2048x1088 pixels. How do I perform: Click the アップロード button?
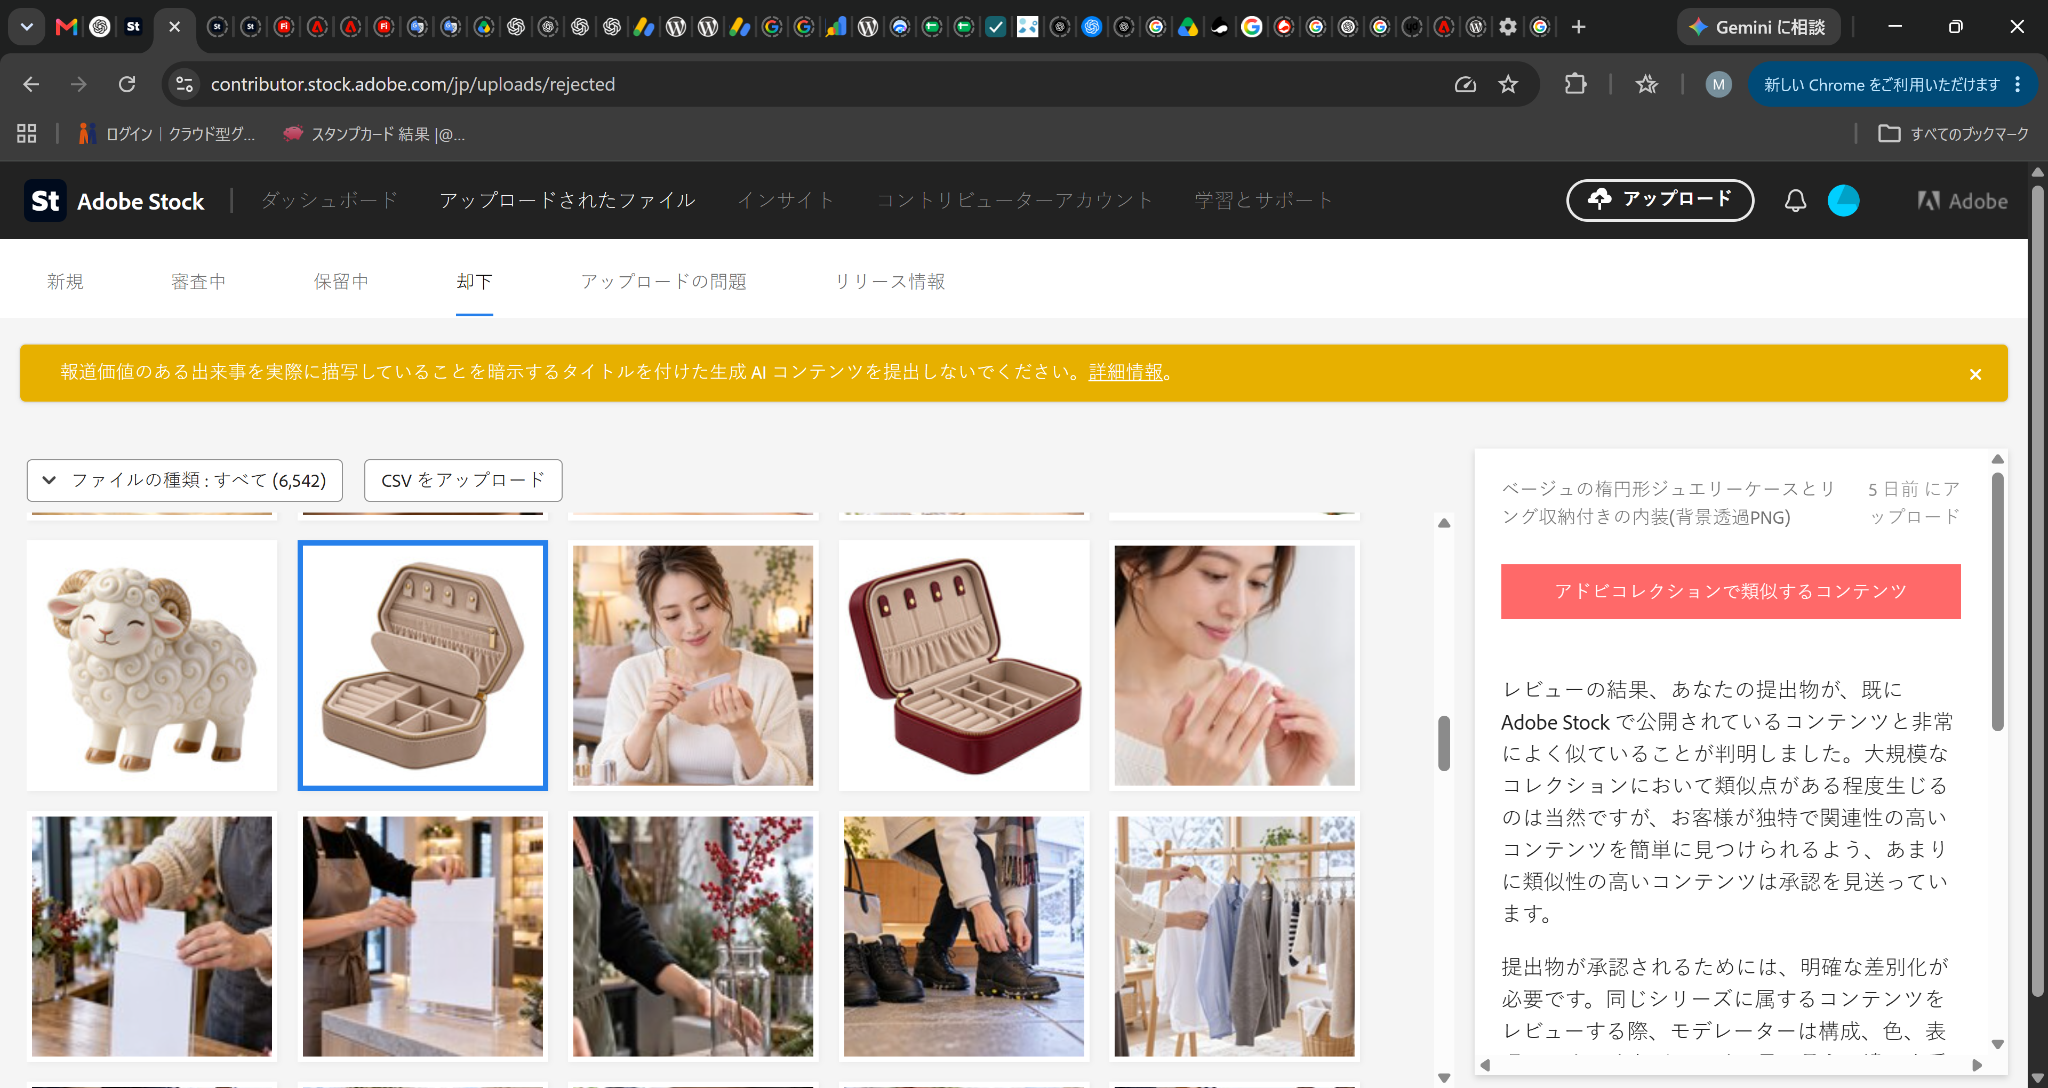pyautogui.click(x=1660, y=200)
